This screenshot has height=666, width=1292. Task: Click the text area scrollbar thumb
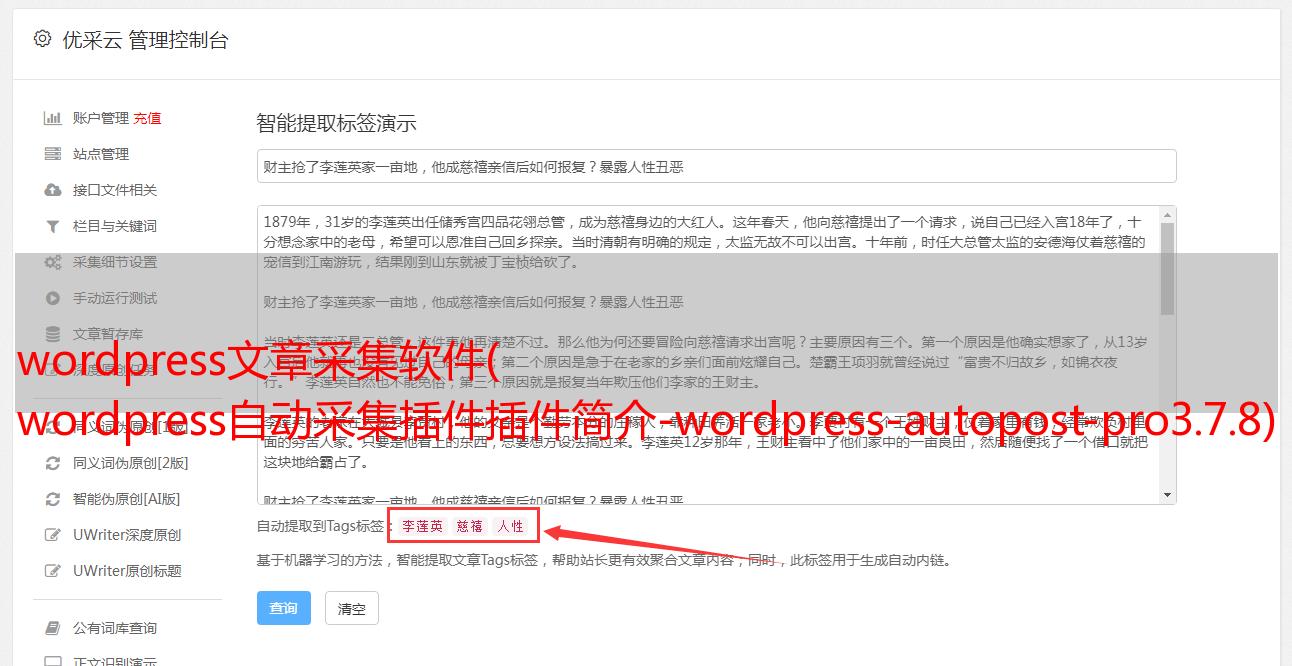[x=1167, y=268]
